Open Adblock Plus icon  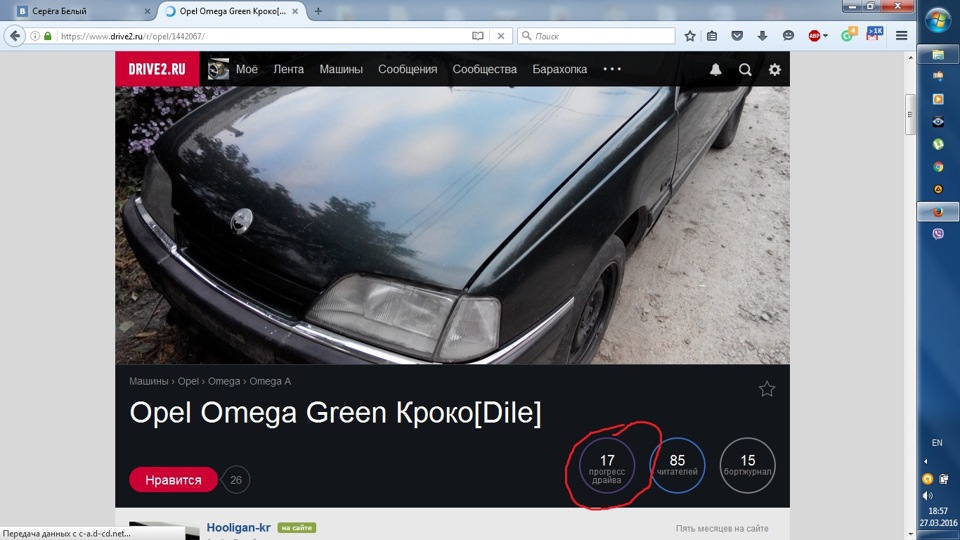point(814,36)
